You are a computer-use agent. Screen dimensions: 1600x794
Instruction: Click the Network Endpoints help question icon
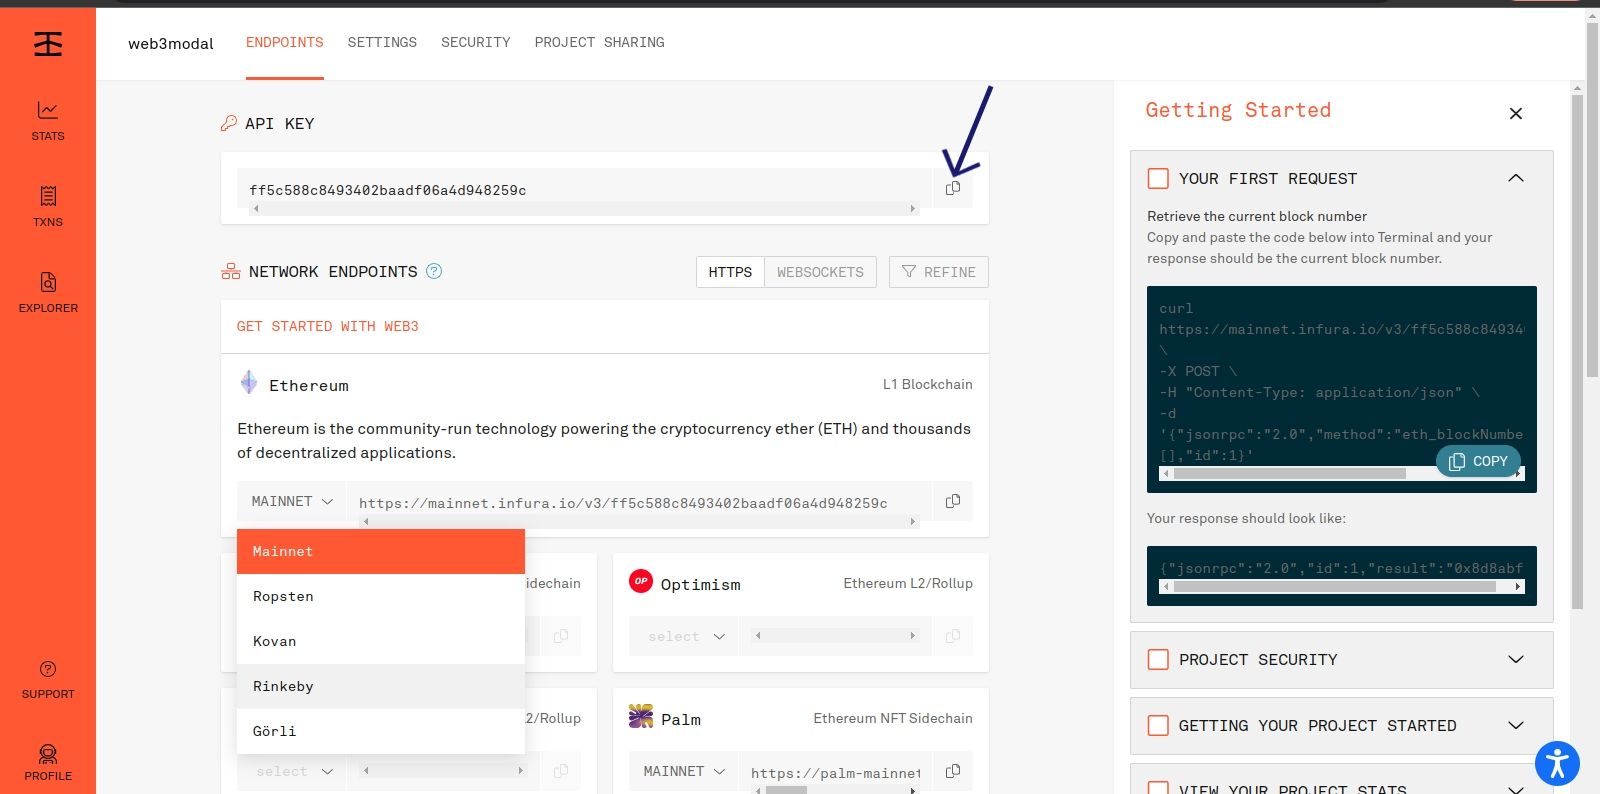pos(434,271)
